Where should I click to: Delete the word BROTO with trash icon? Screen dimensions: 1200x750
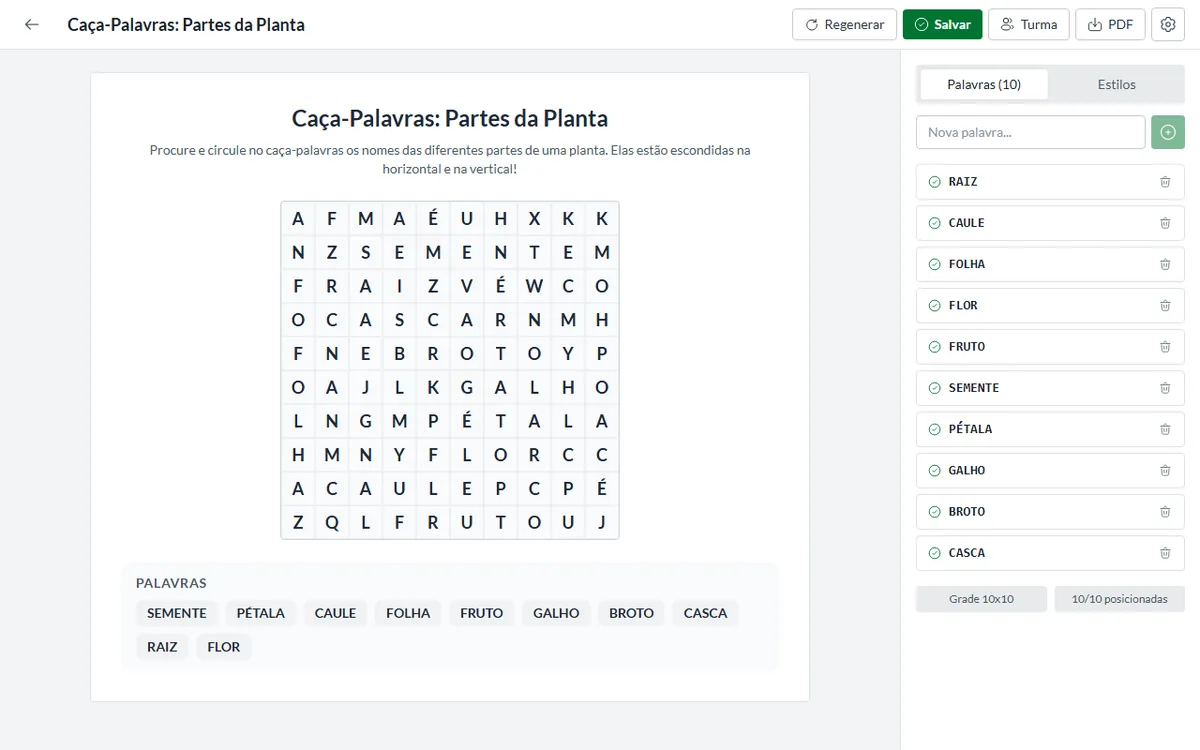1165,512
